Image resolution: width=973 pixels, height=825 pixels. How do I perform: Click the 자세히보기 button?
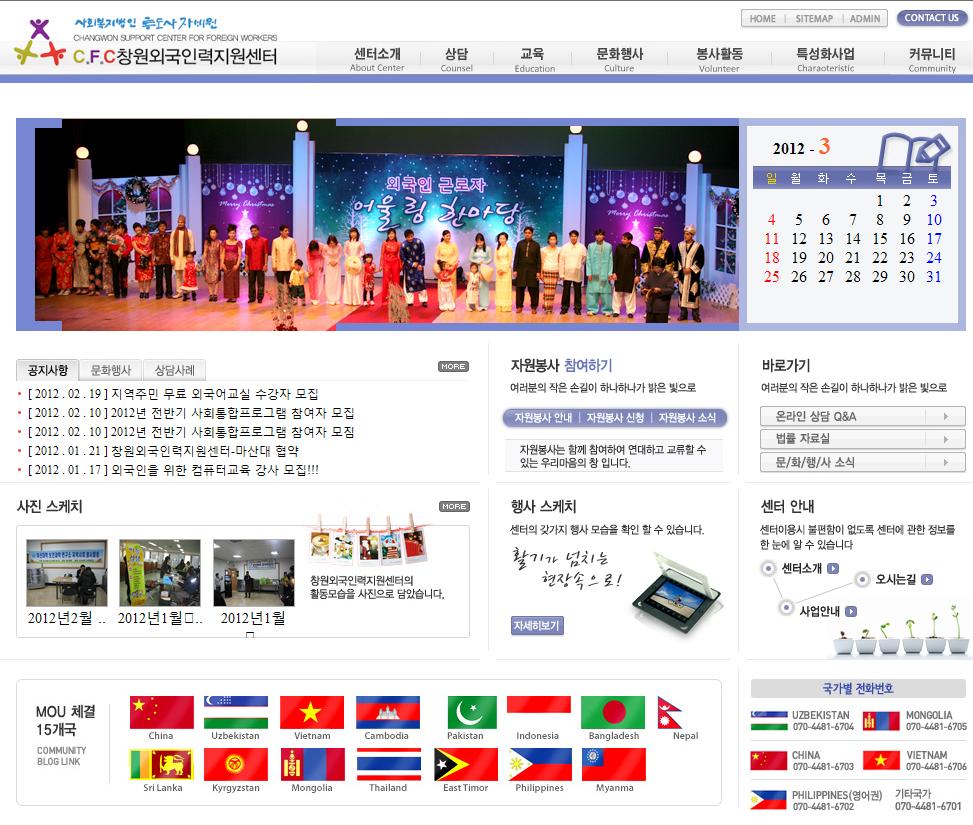point(537,626)
